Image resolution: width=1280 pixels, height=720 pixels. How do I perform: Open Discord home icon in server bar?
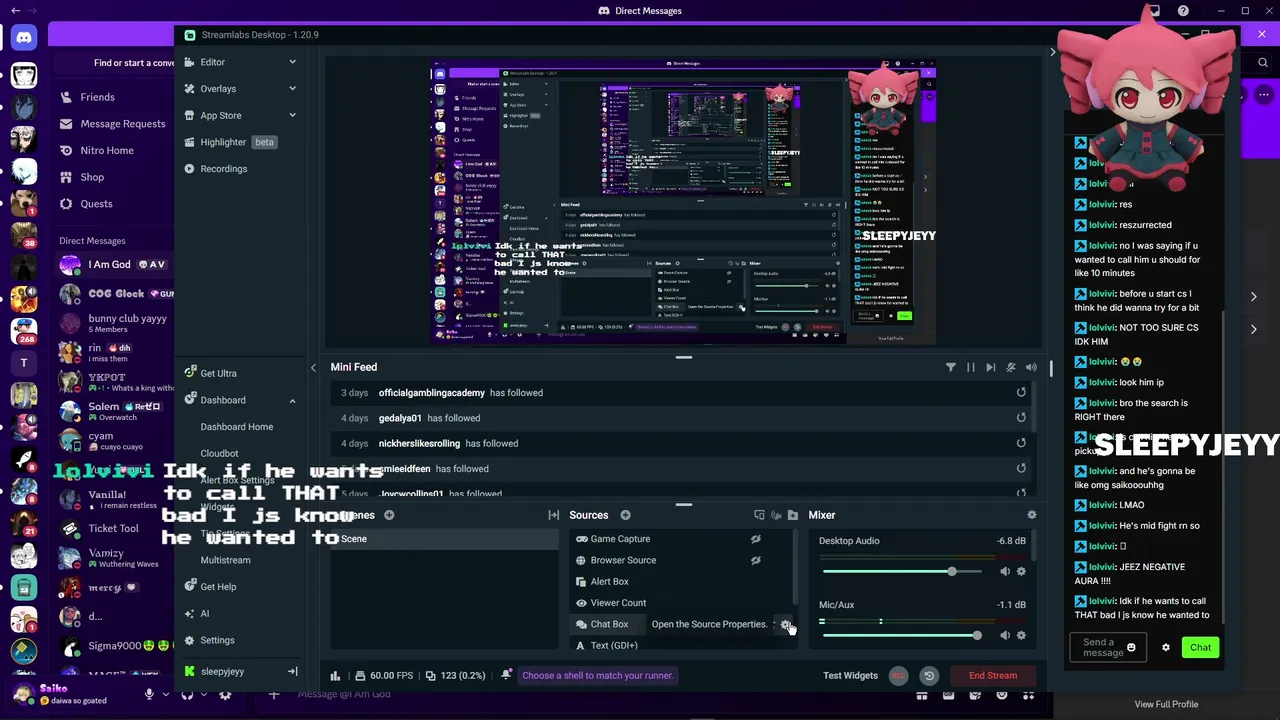(x=24, y=37)
